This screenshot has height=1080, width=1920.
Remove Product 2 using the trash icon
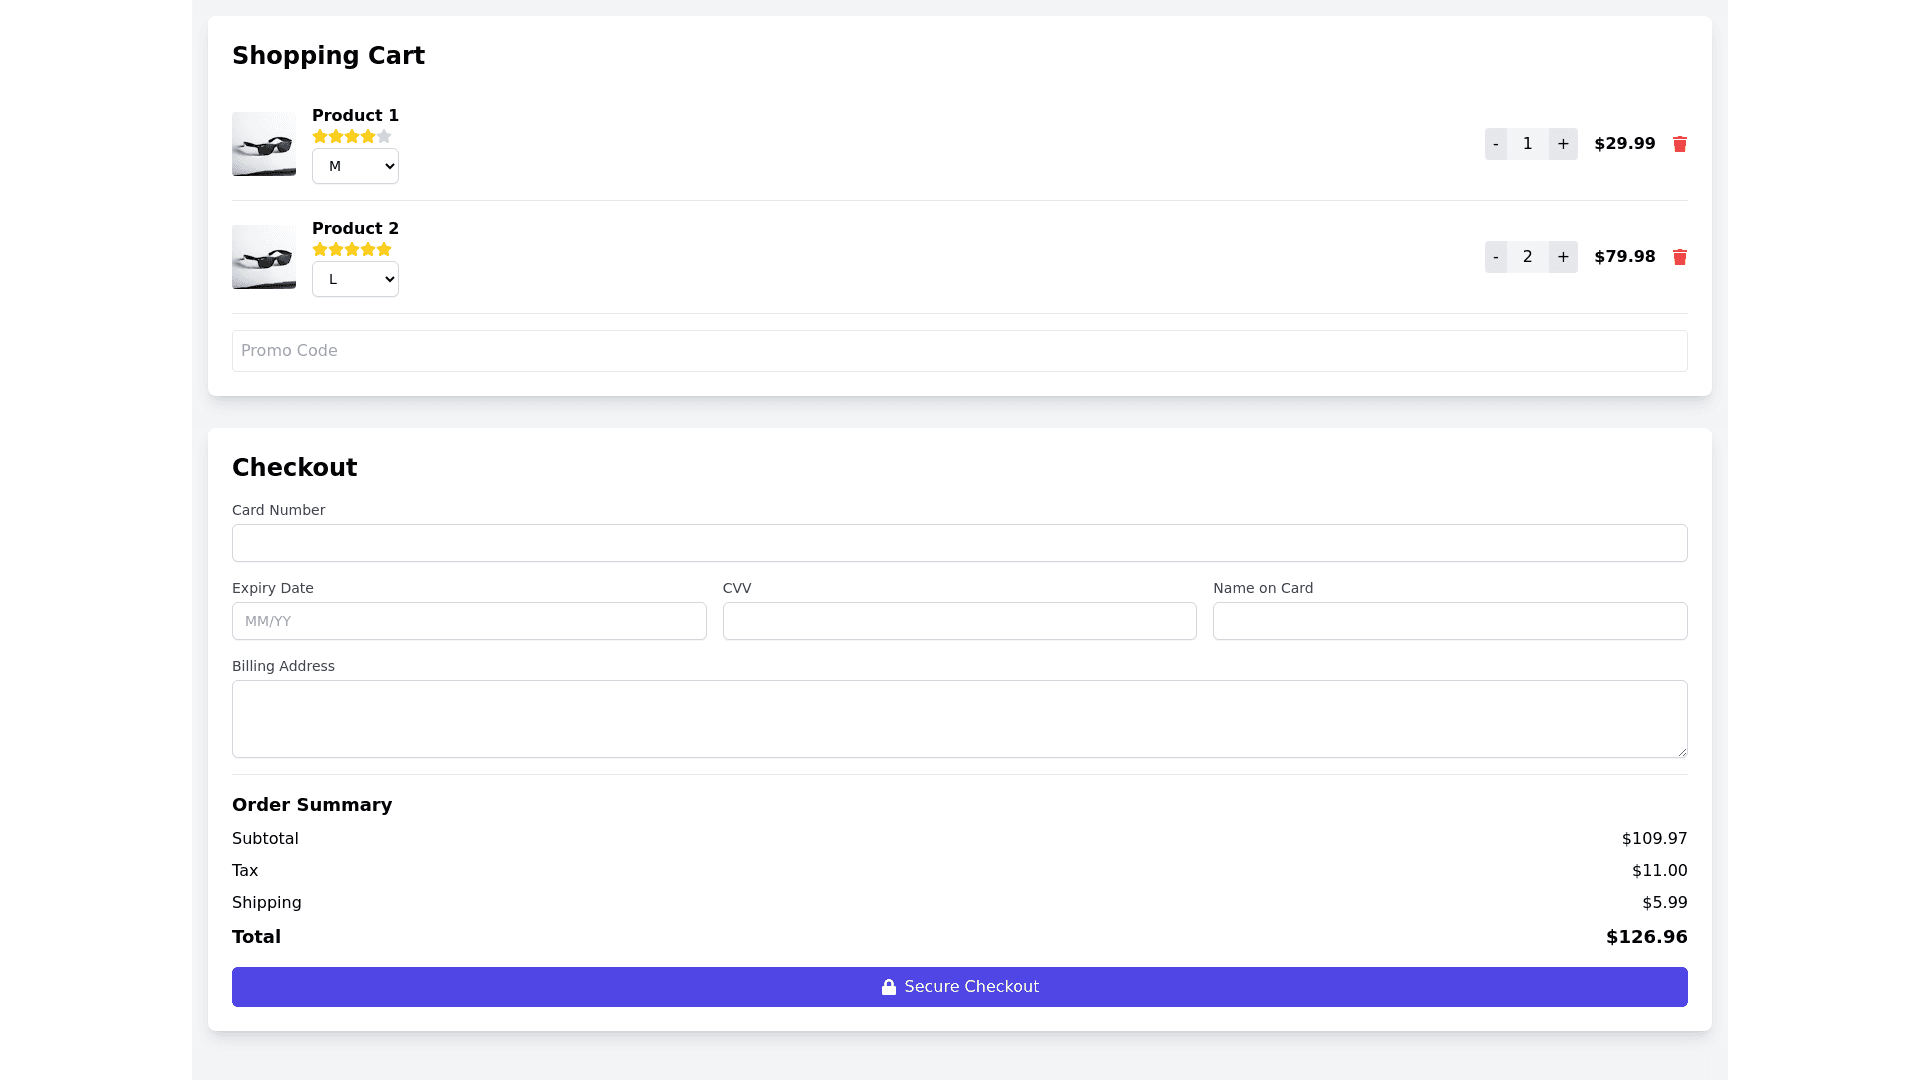[x=1680, y=257]
